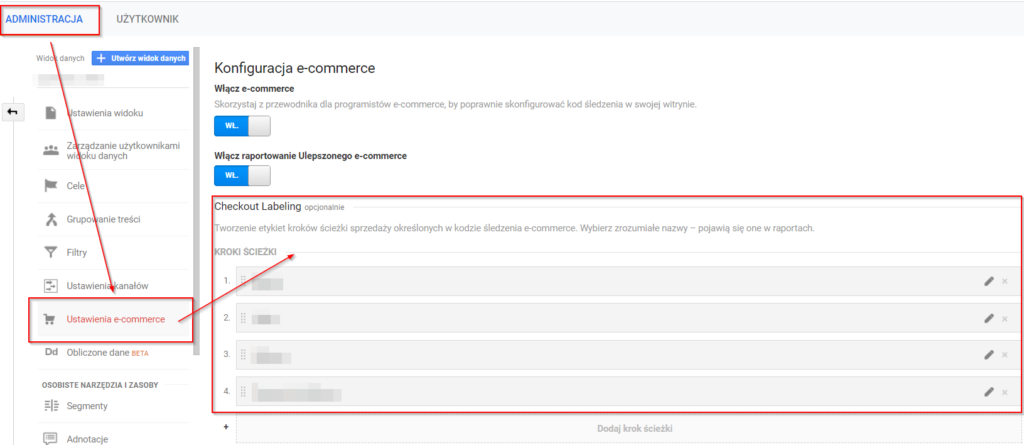Open Grupowanie treści settings
1024x445 pixels.
[103, 219]
